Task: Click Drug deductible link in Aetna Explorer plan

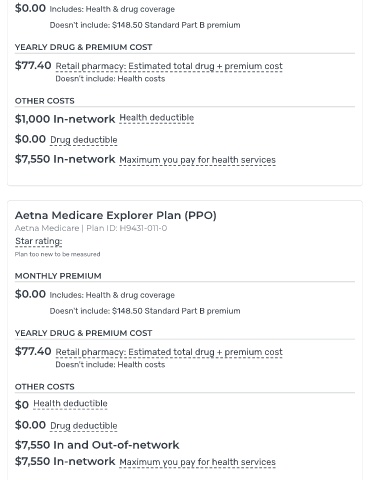Action: click(83, 426)
